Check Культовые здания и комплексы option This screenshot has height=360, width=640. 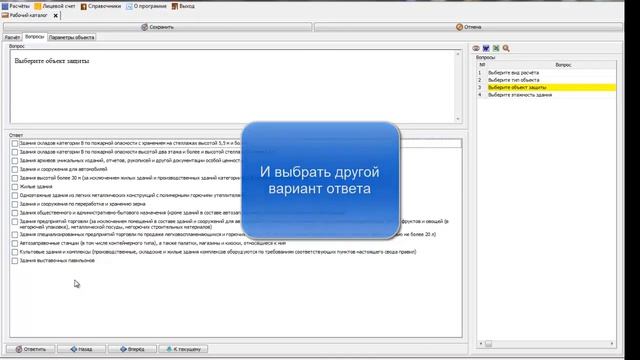pyautogui.click(x=15, y=252)
